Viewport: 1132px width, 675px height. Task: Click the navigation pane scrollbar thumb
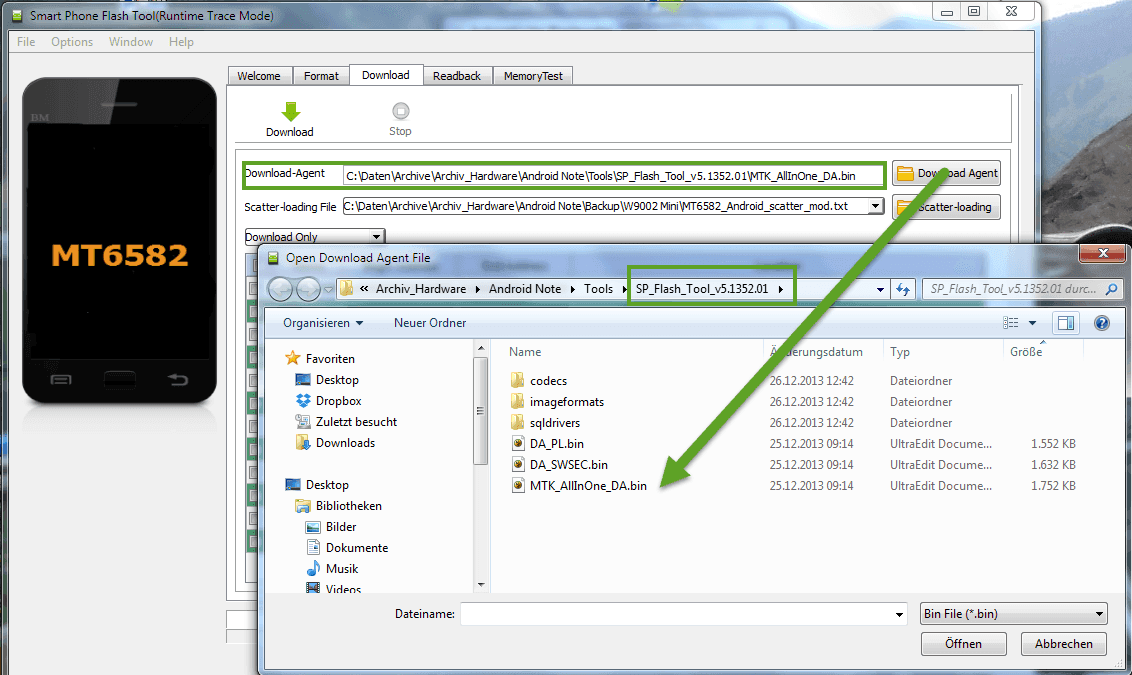coord(480,410)
